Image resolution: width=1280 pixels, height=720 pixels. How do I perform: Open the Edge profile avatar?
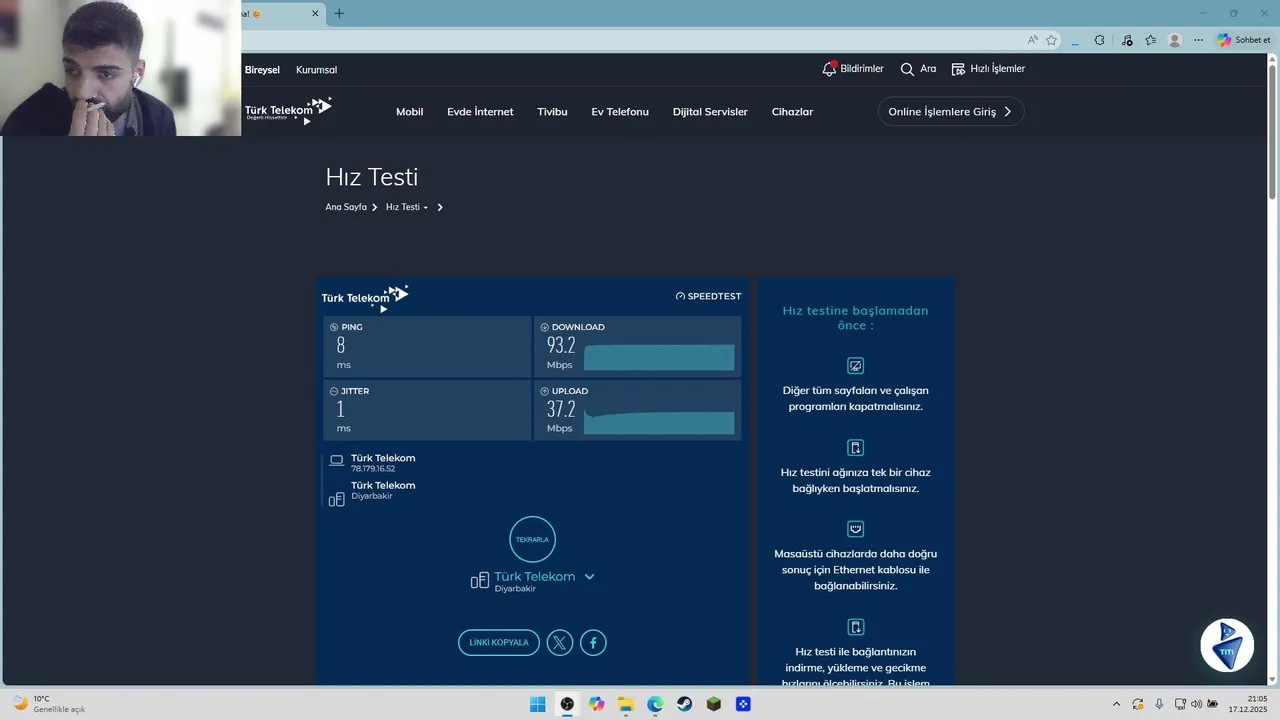[x=1175, y=40]
